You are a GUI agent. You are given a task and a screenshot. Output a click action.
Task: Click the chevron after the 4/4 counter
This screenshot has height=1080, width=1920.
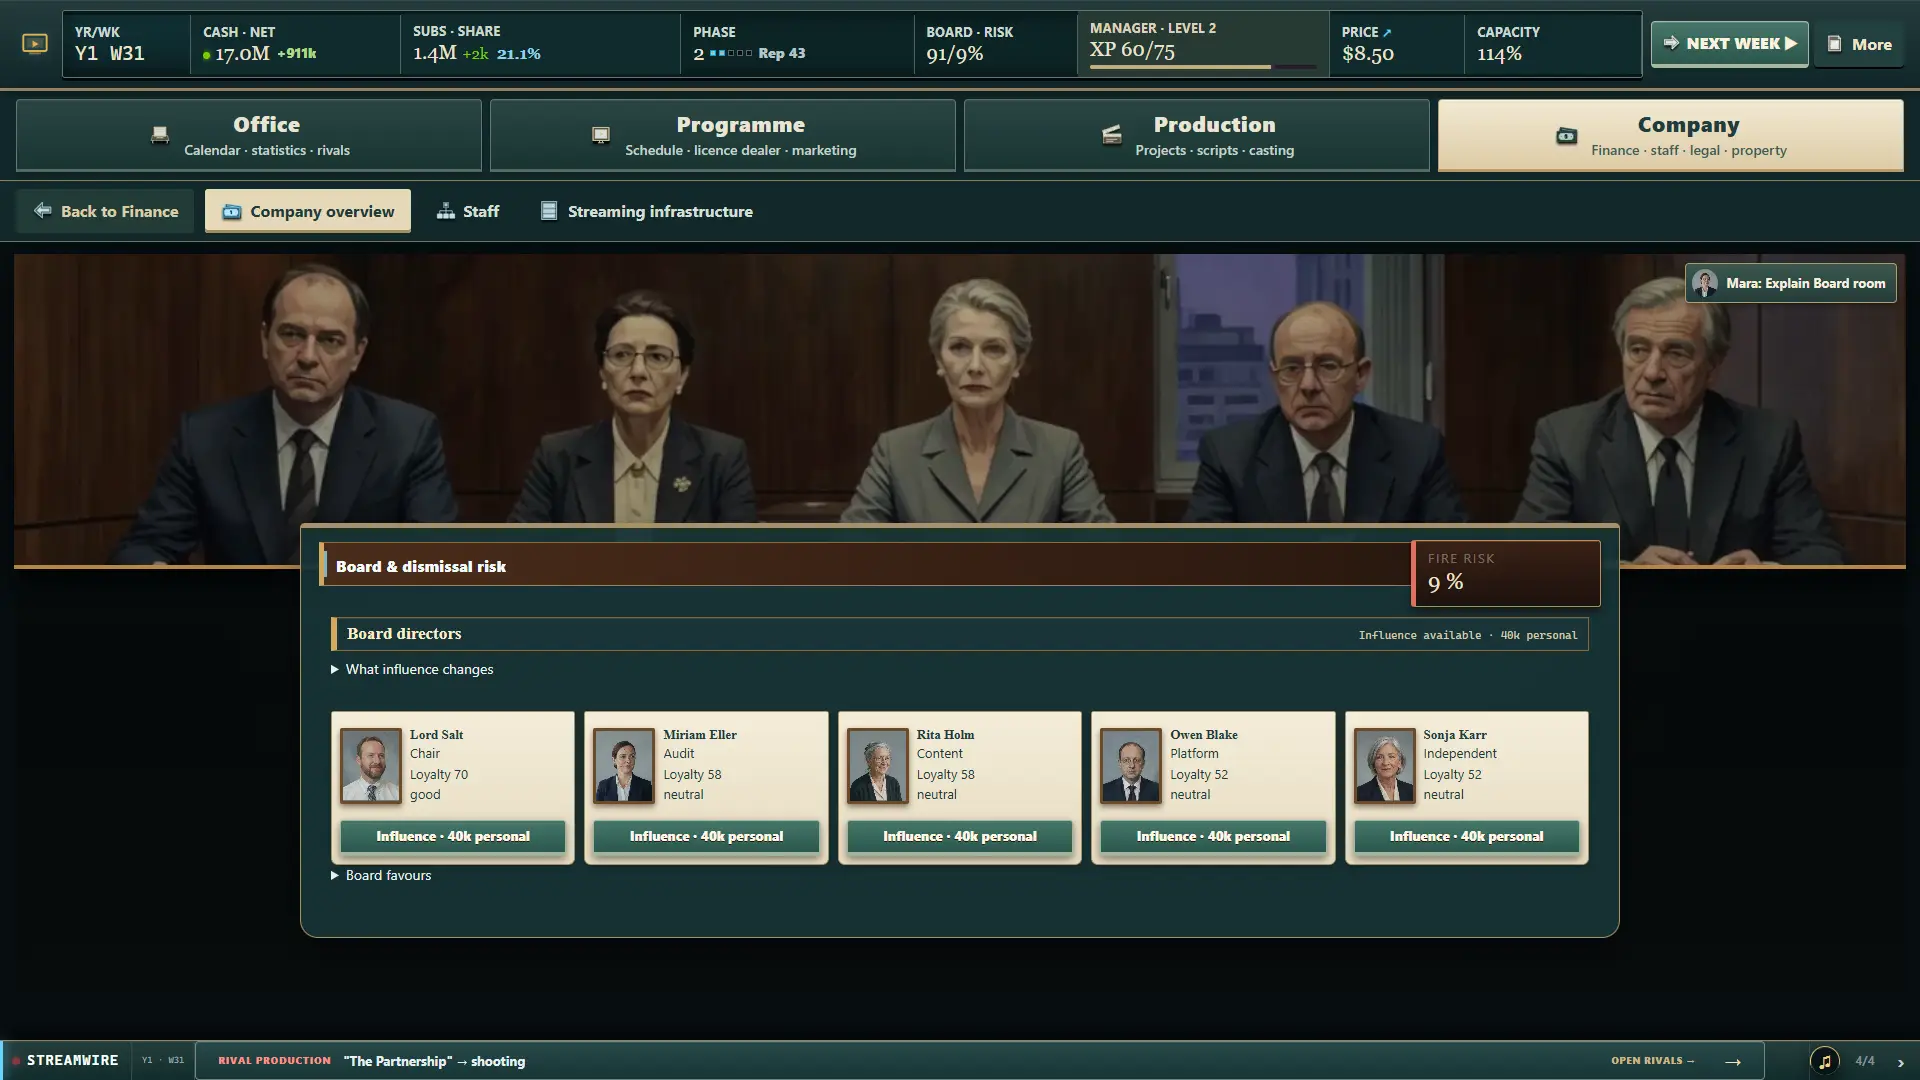click(x=1901, y=1062)
